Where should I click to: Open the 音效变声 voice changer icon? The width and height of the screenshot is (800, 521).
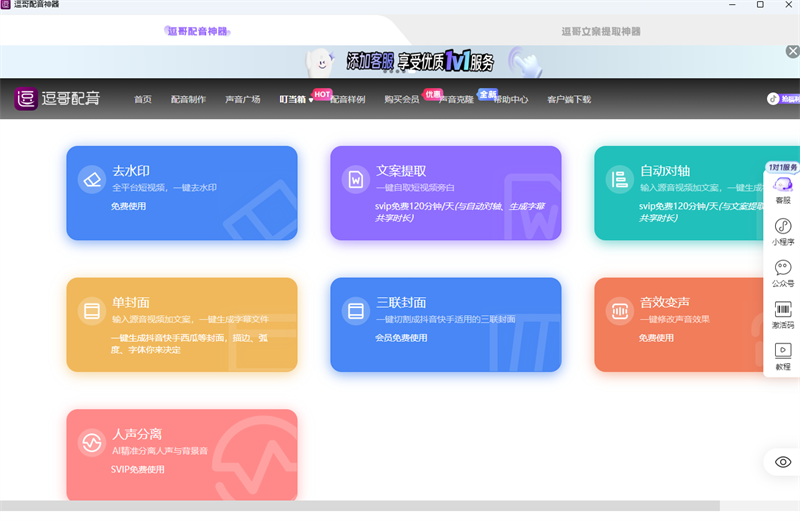point(619,310)
